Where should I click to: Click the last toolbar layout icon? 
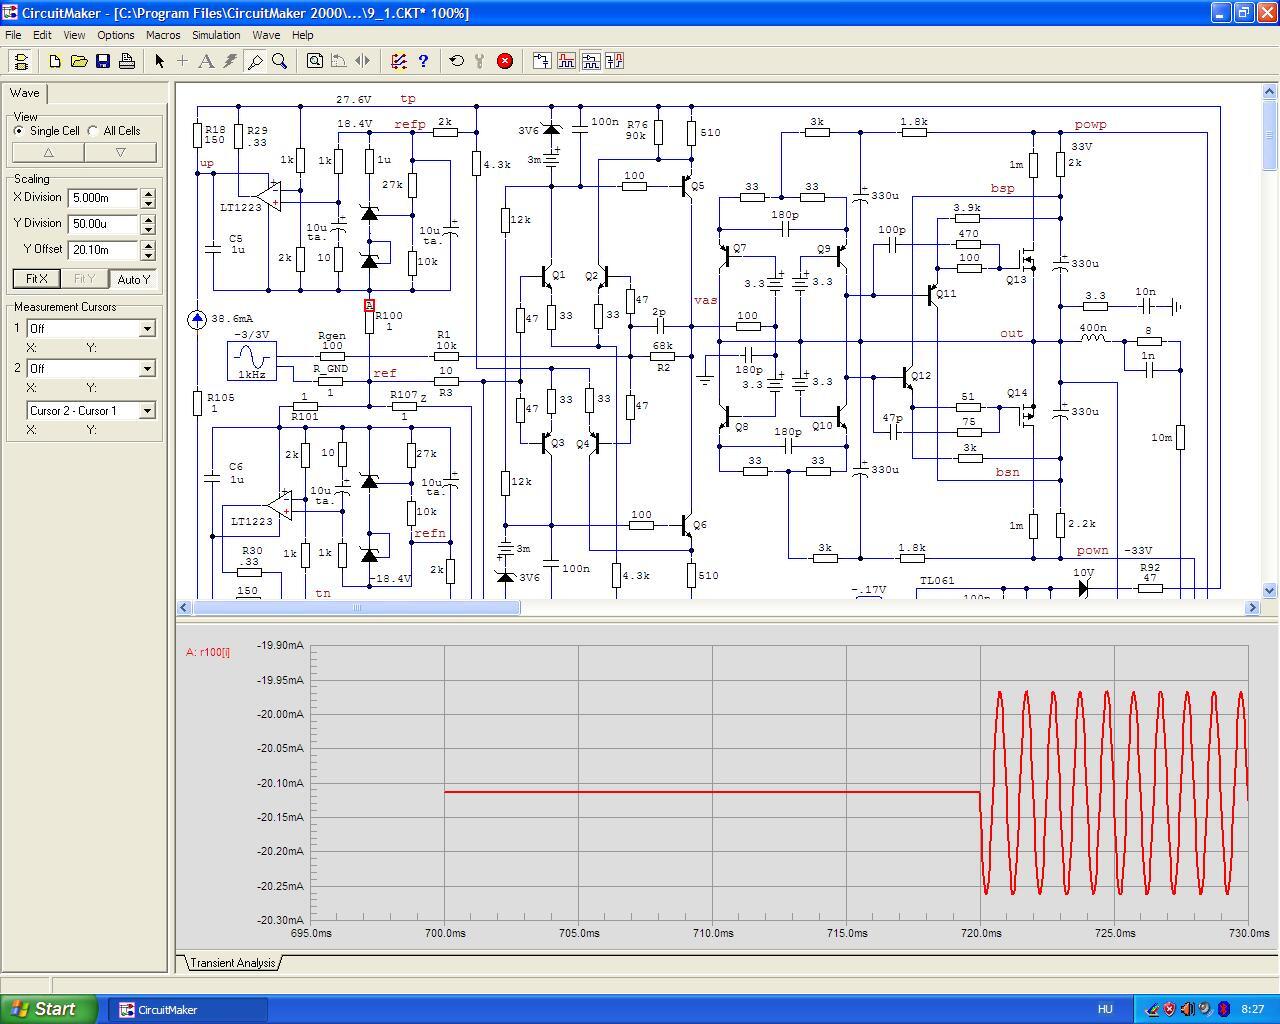(614, 61)
